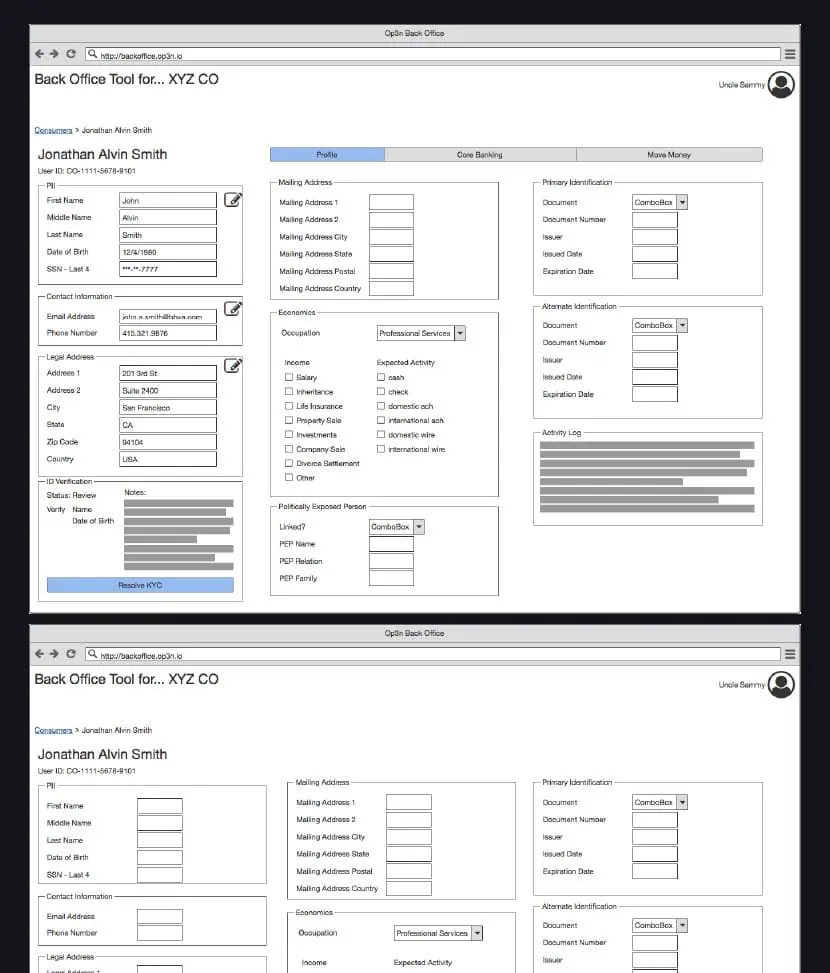The height and width of the screenshot is (973, 830).
Task: Expand the Occupation dropdown in the upper window
Action: [x=421, y=333]
